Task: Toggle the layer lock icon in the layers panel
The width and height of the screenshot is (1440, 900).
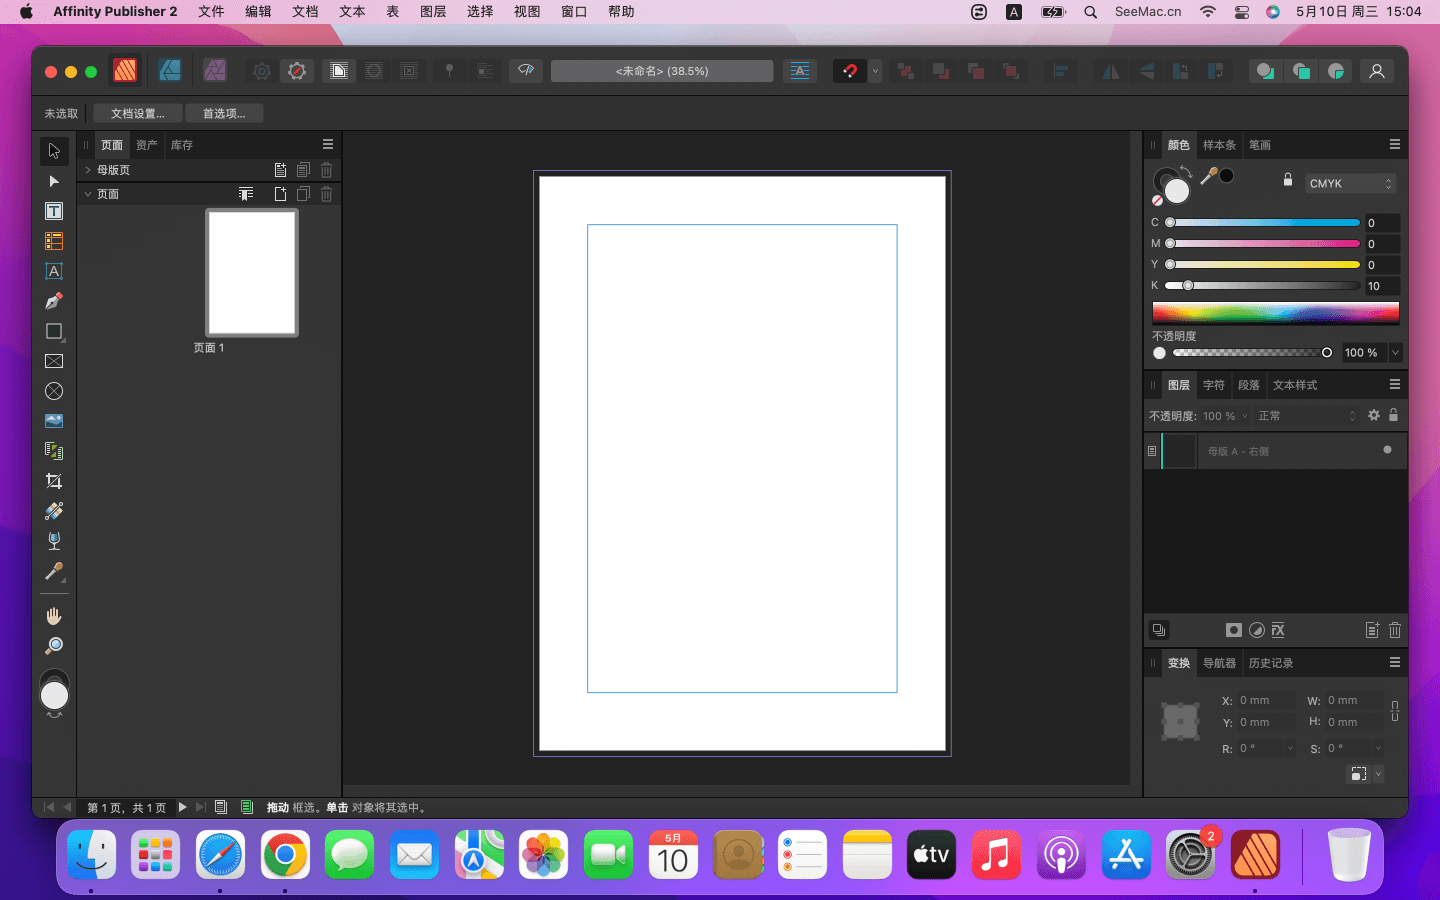Action: click(x=1393, y=415)
